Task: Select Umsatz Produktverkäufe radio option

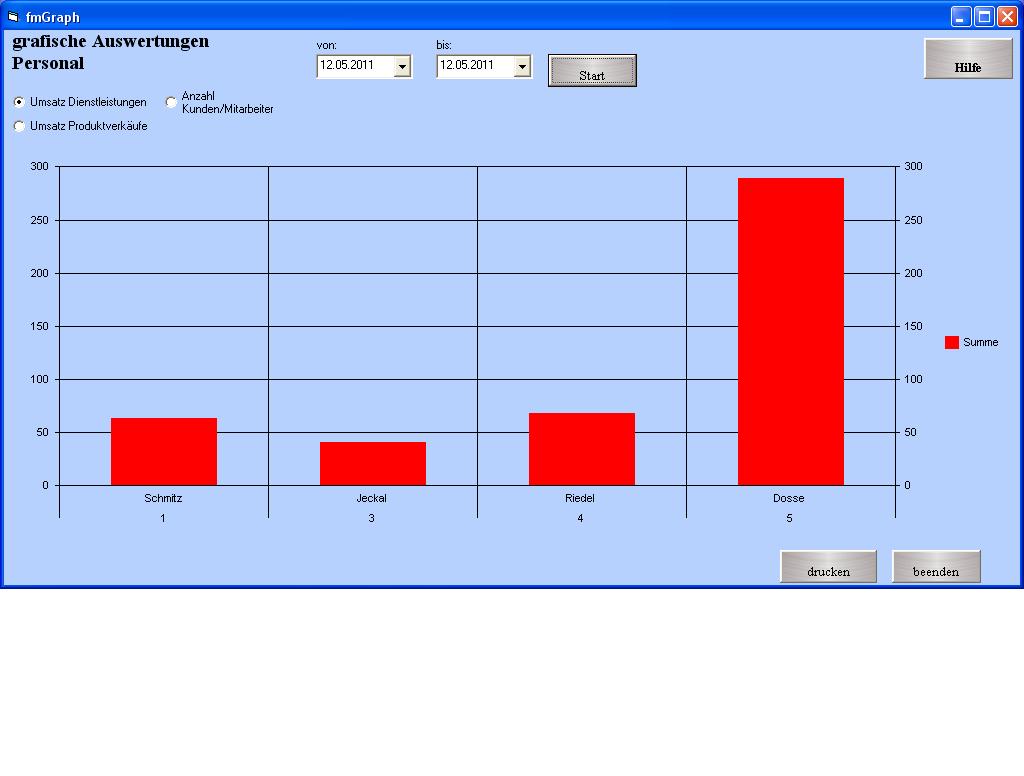Action: pyautogui.click(x=20, y=126)
